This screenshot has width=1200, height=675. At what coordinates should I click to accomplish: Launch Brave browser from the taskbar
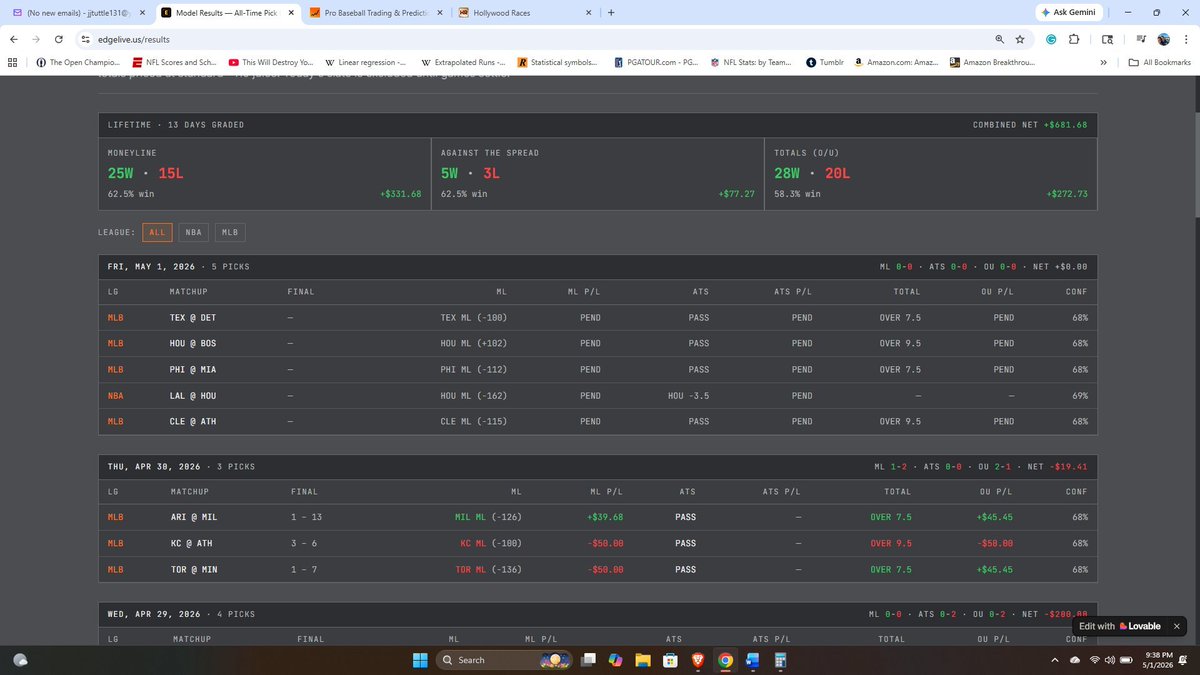click(697, 660)
